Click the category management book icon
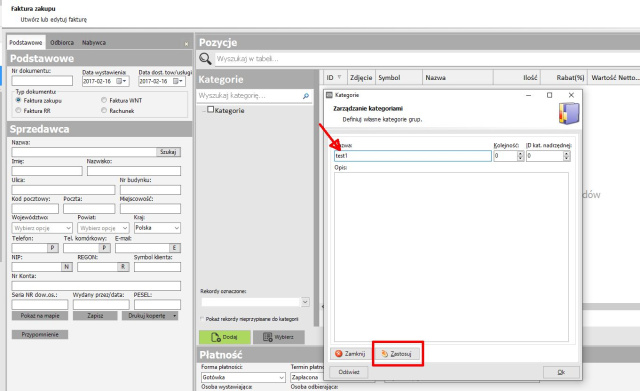Image resolution: width=640 pixels, height=391 pixels. [x=569, y=113]
